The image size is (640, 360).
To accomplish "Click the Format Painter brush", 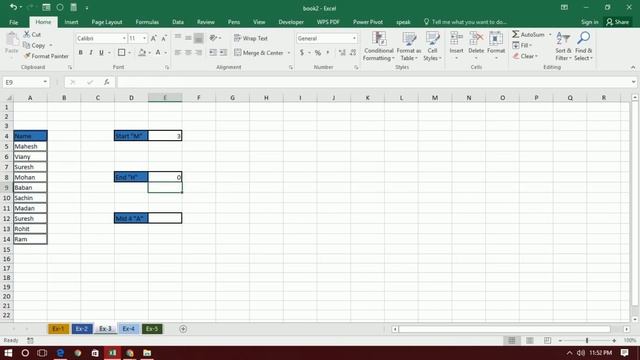I will point(46,56).
